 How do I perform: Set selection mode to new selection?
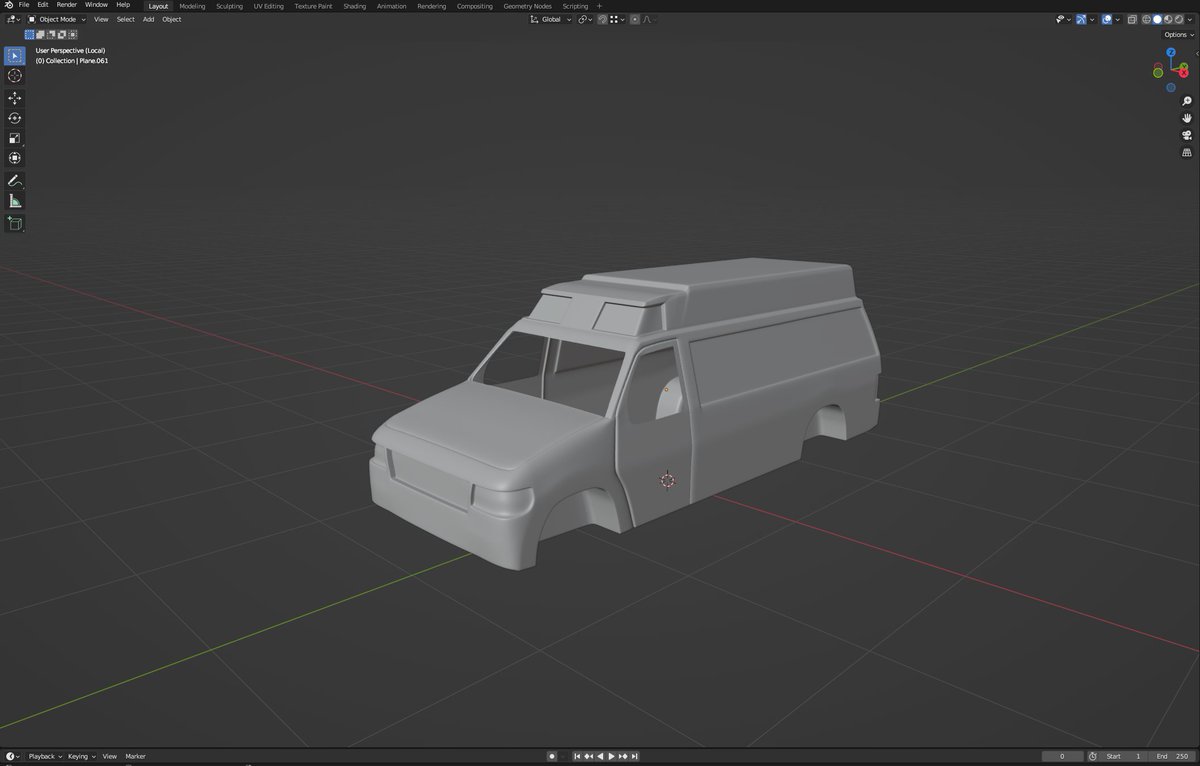[29, 34]
